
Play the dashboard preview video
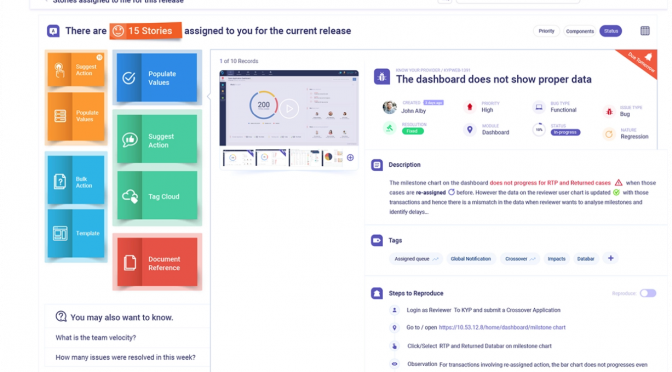pos(289,109)
